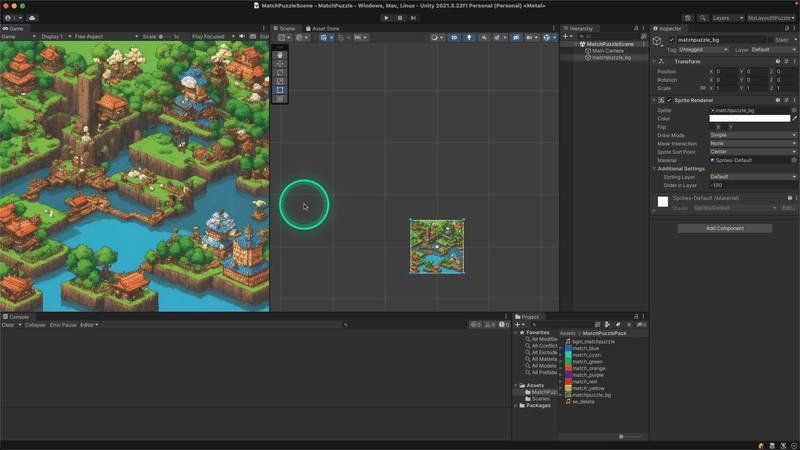
Task: Open Draw Mode Simple dropdown
Action: [753, 135]
